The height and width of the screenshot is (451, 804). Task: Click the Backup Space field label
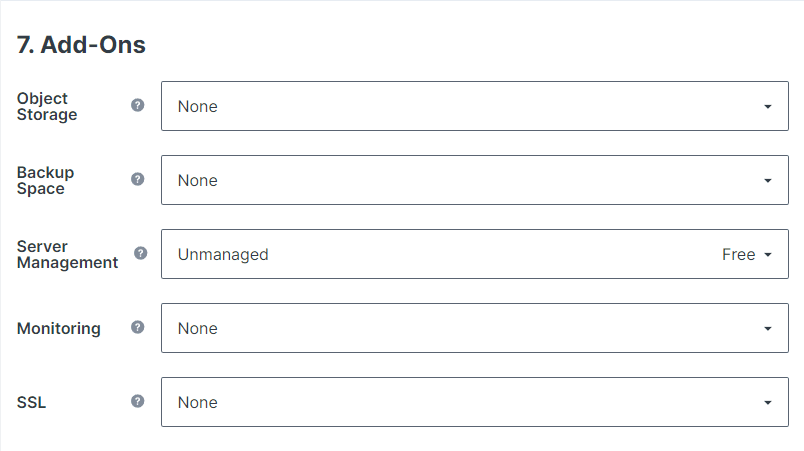[x=45, y=180]
